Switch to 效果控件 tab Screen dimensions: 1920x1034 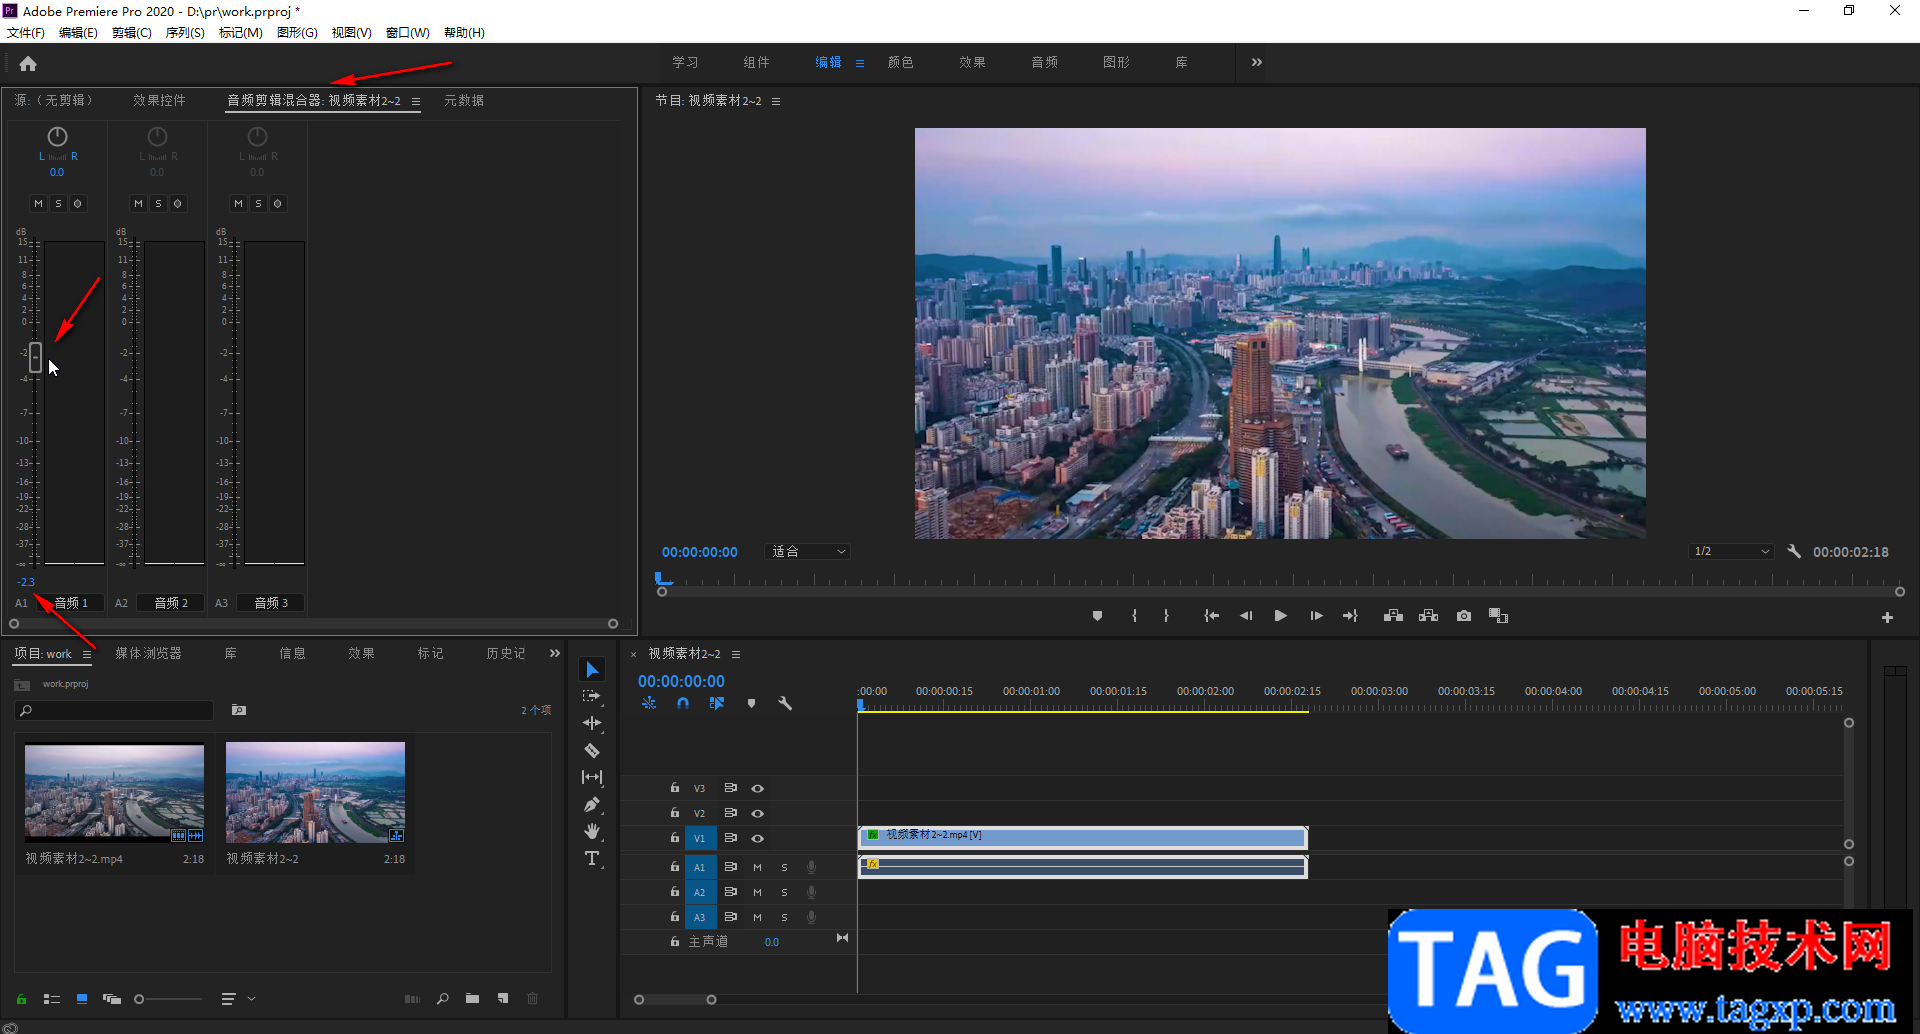coord(159,101)
